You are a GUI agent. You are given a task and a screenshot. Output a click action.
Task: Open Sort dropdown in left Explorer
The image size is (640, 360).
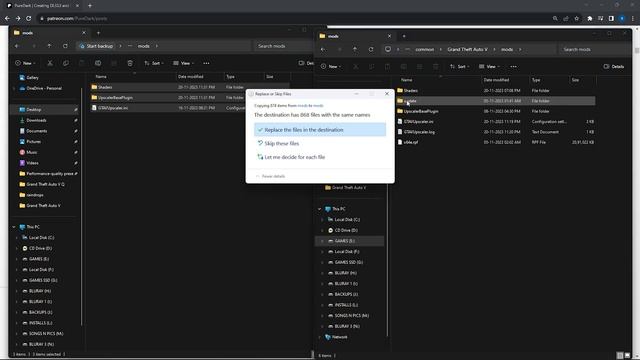click(153, 63)
